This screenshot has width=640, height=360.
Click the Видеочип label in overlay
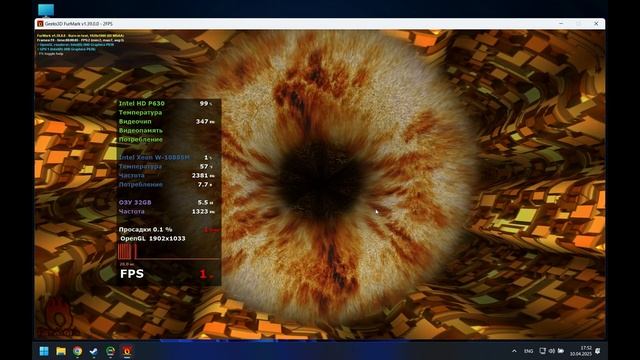[135, 122]
